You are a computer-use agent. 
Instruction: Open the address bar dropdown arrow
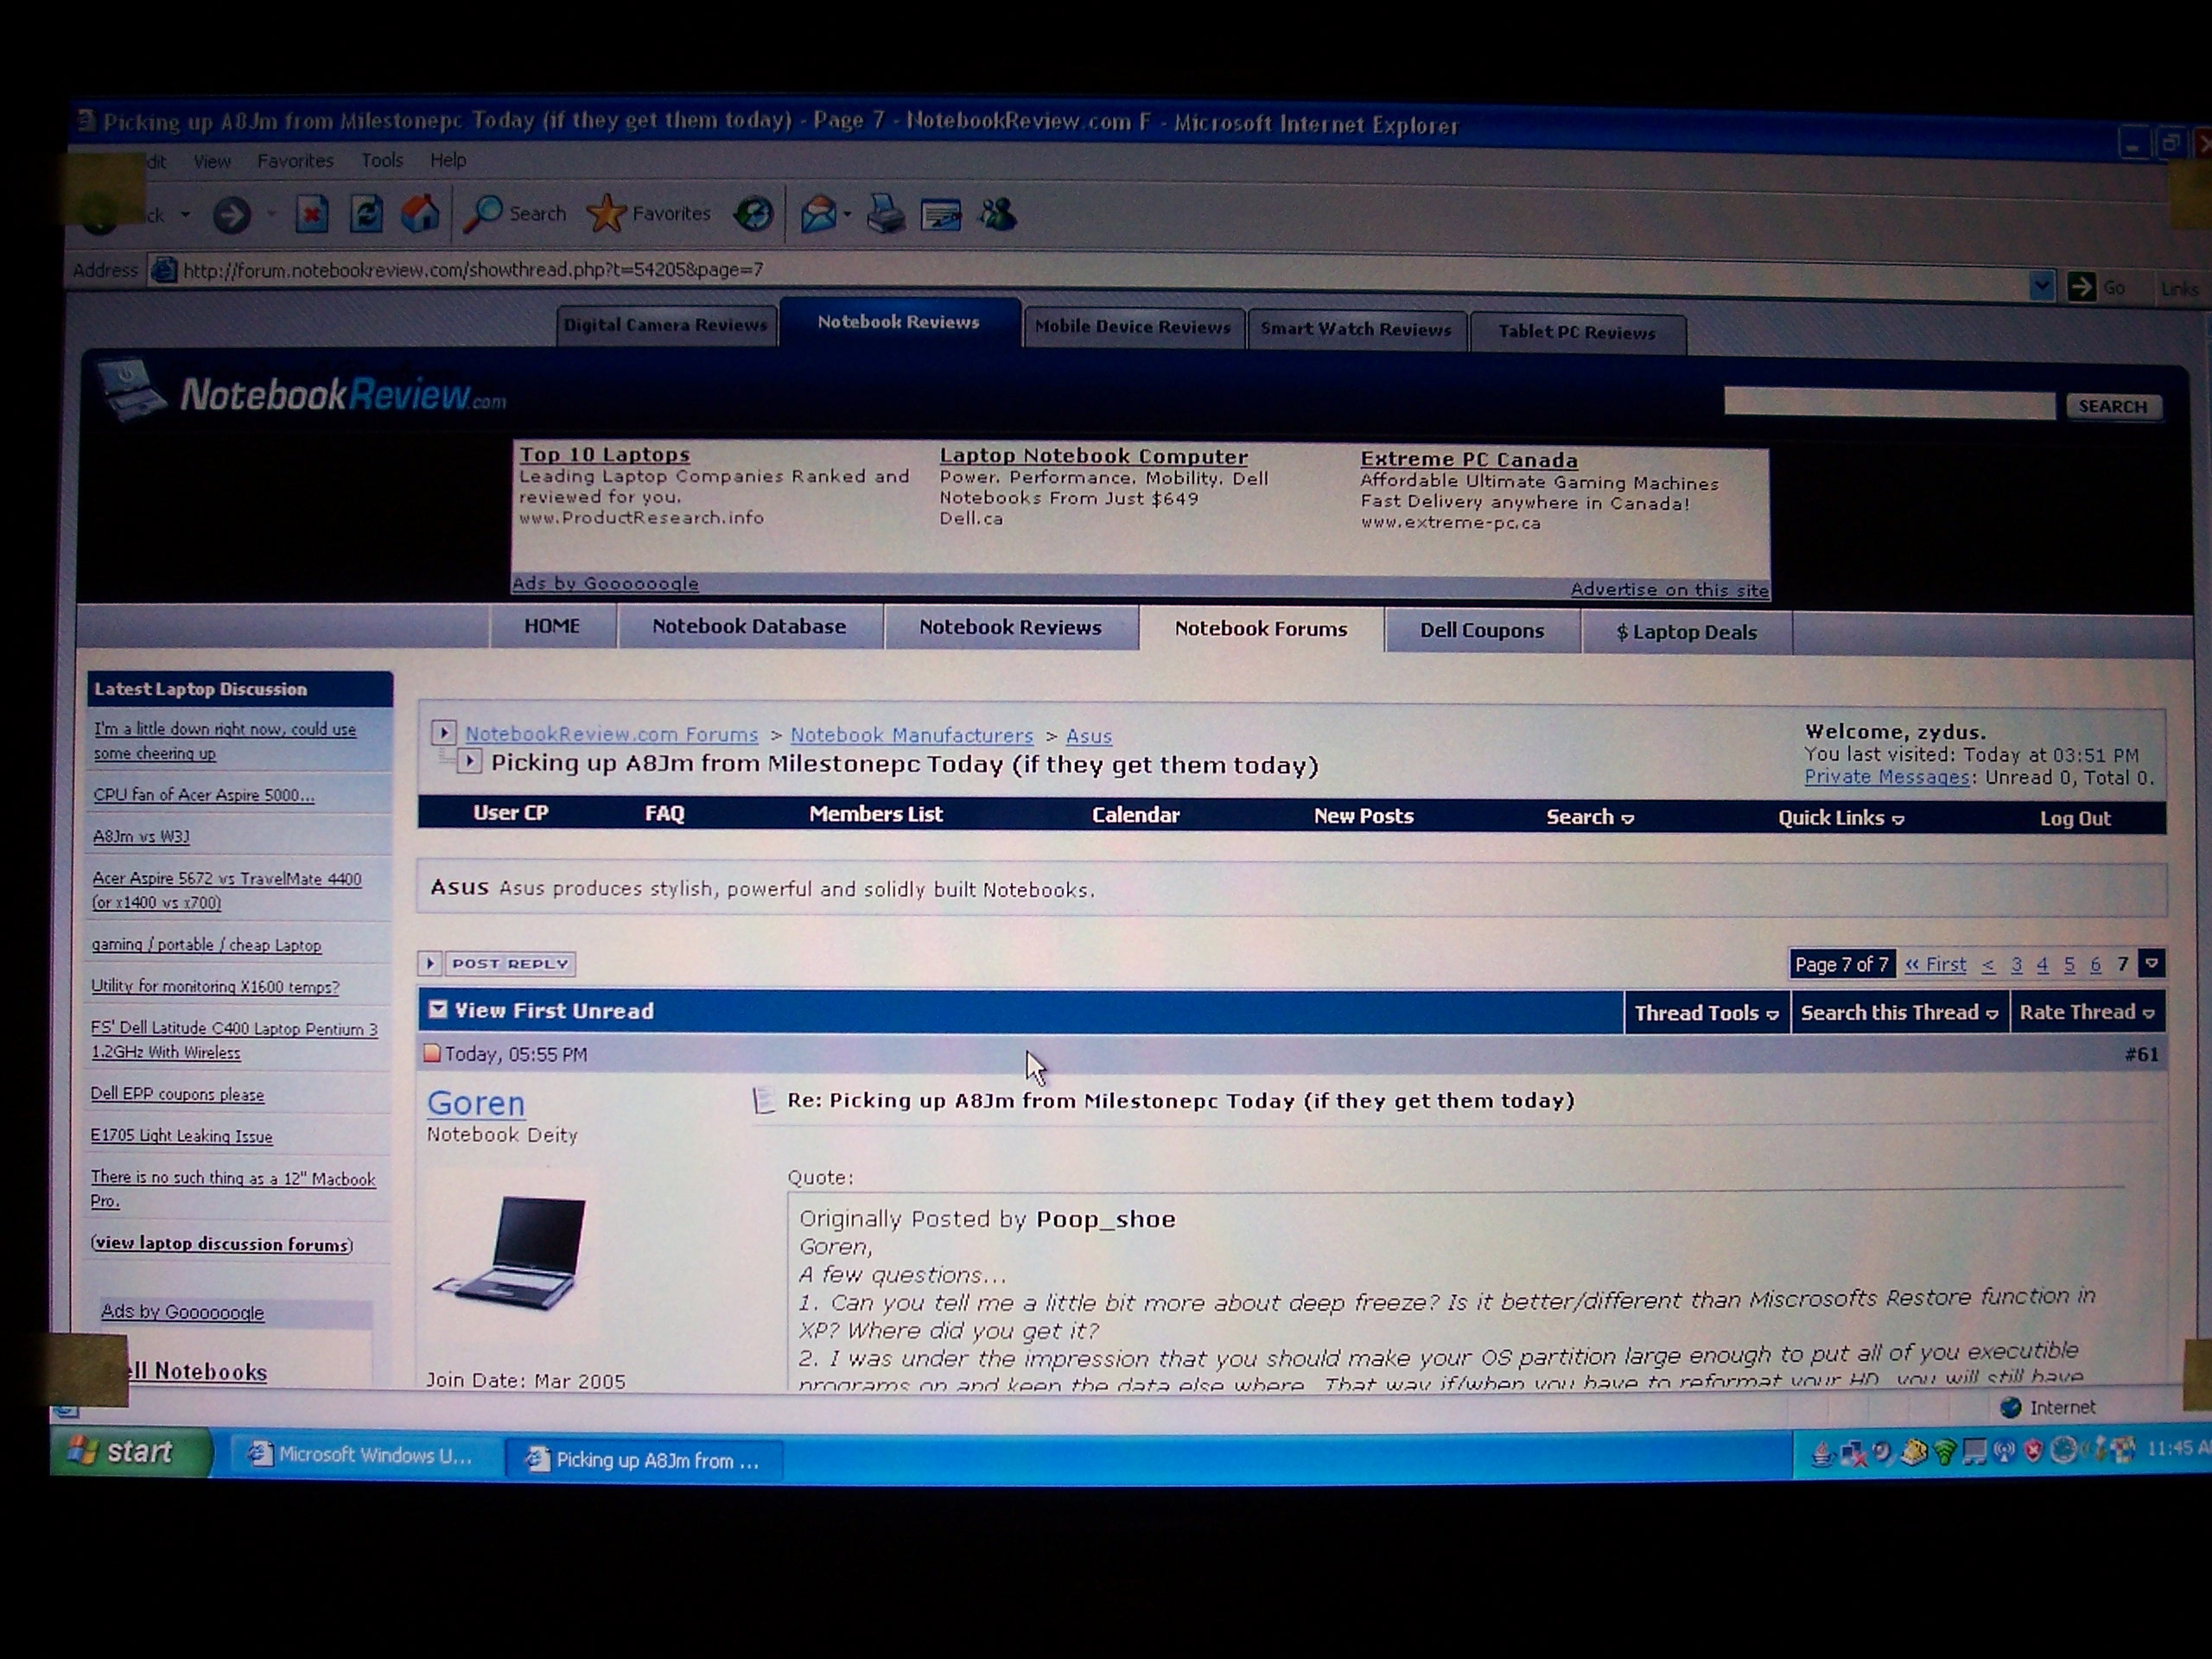[2041, 287]
